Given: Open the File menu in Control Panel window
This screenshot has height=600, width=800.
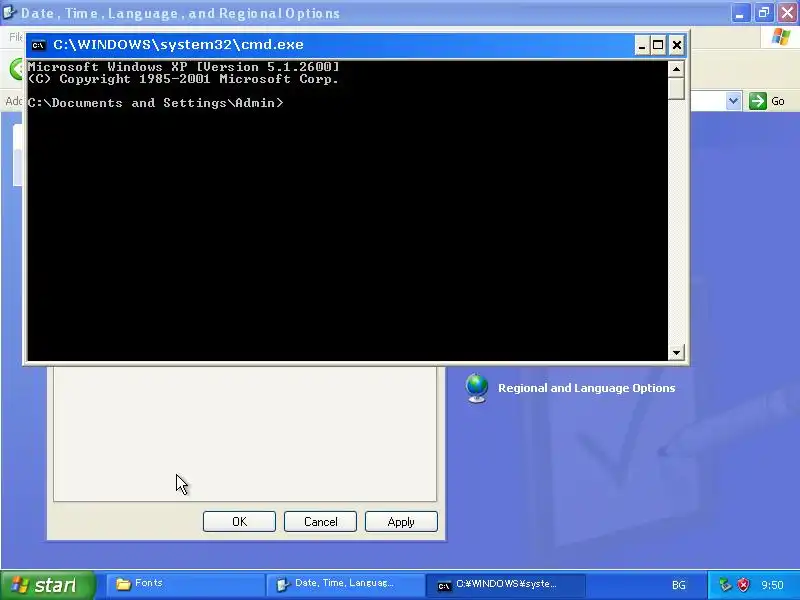Looking at the screenshot, I should (x=15, y=37).
